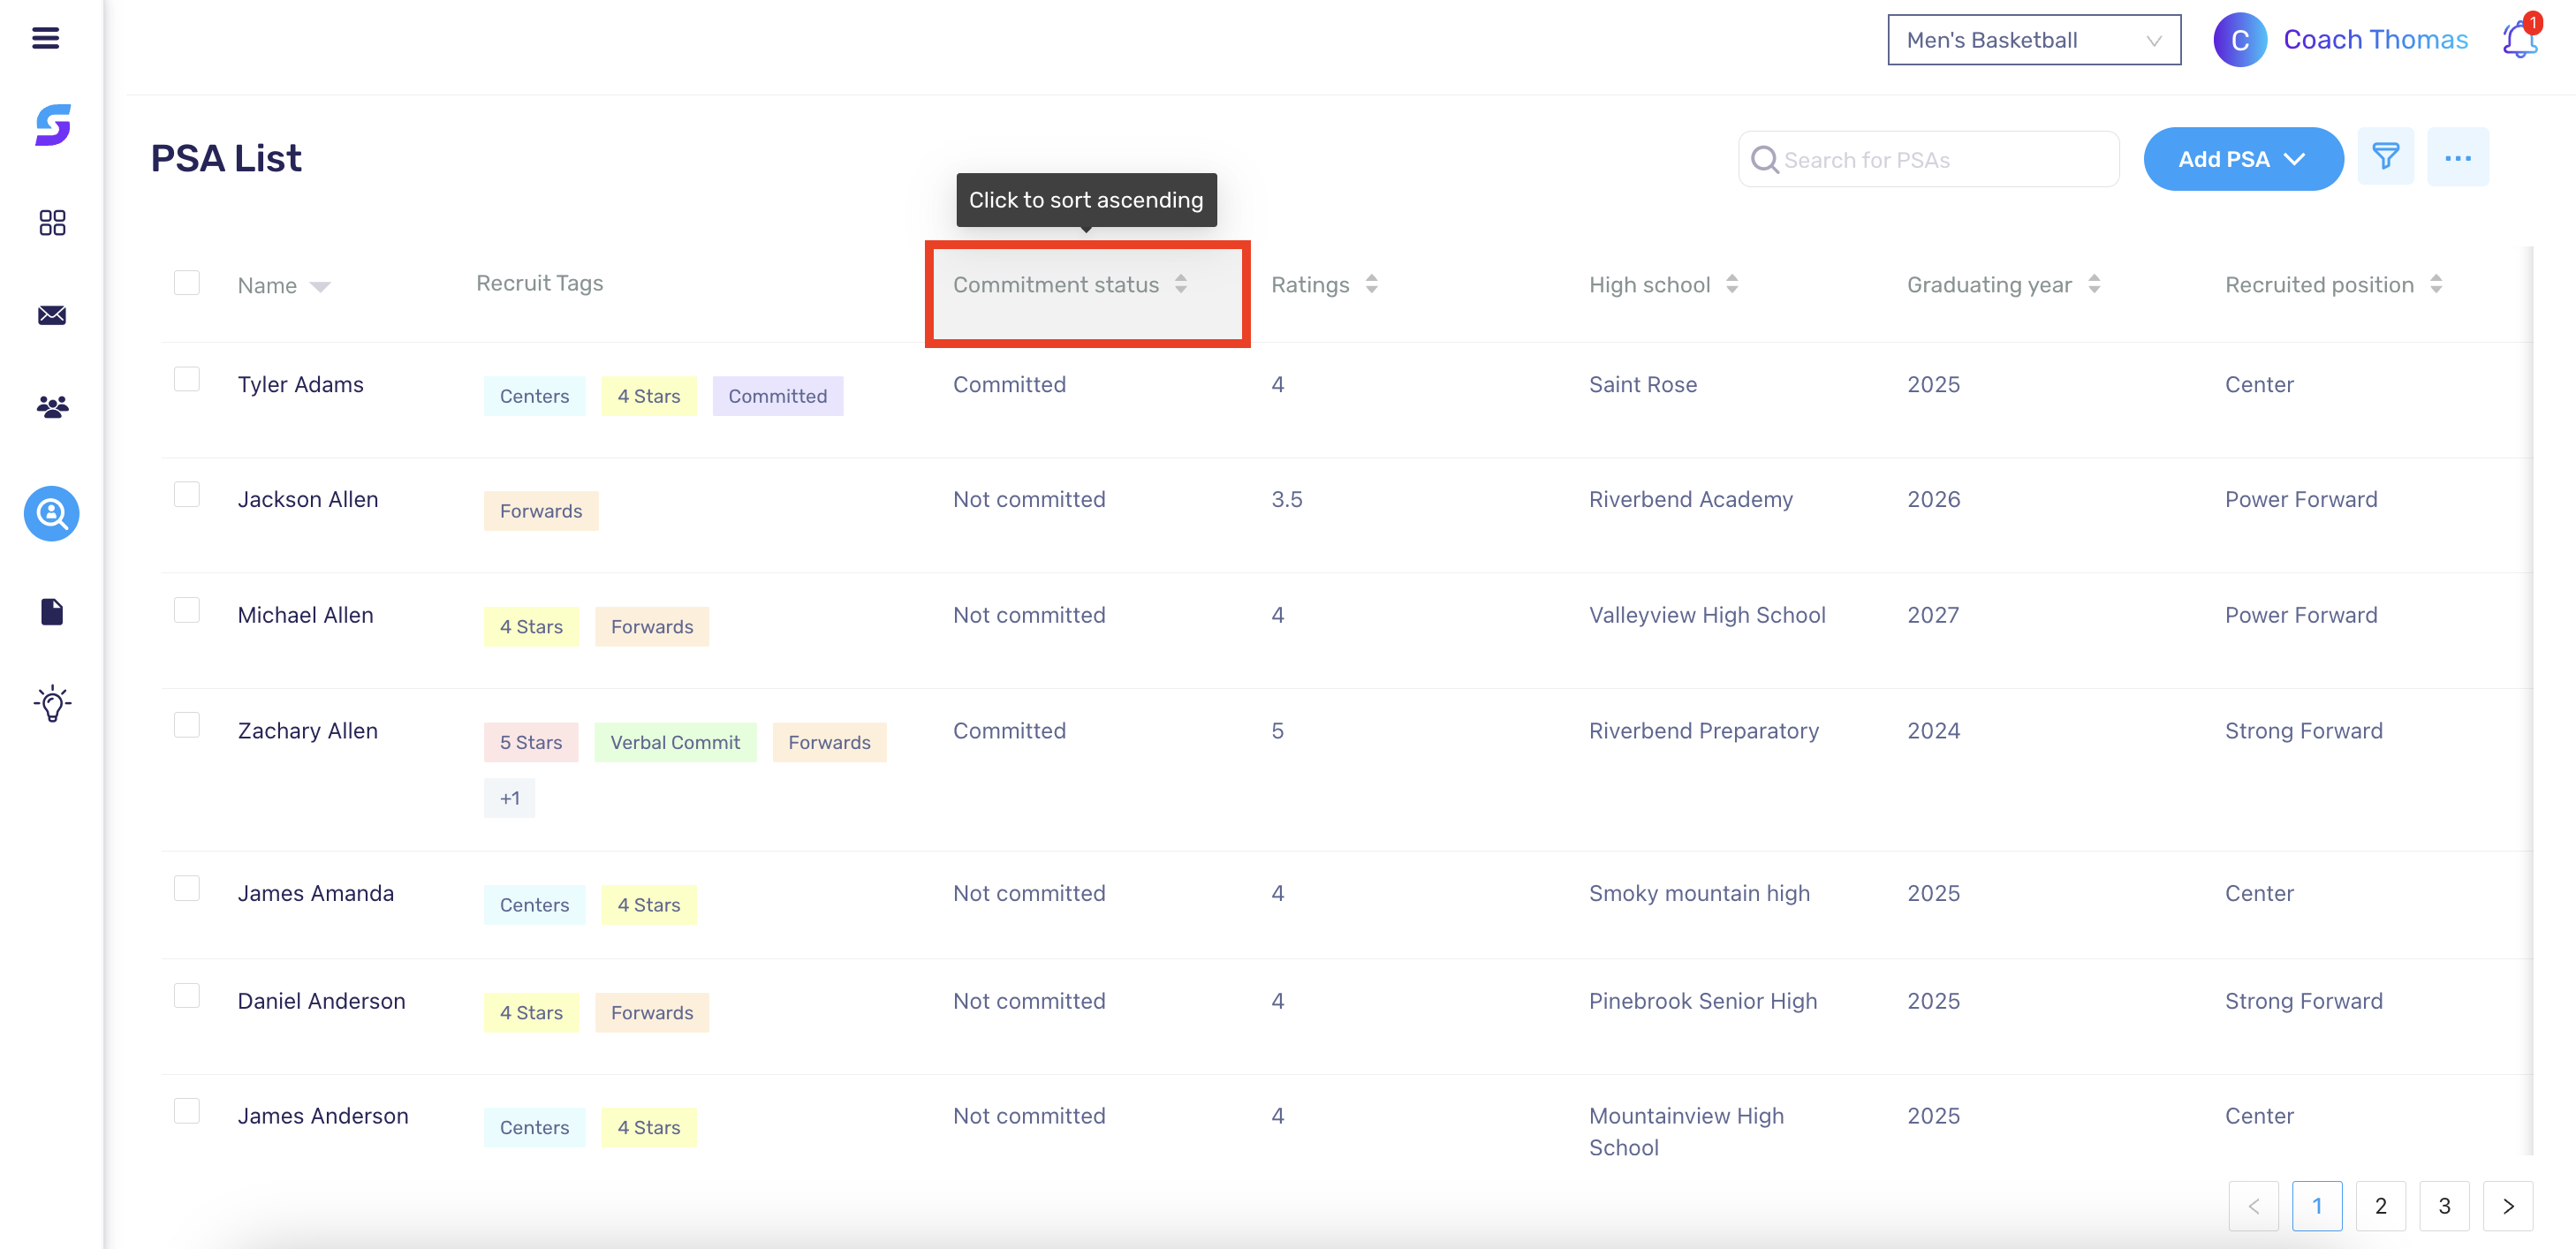Click Zachary Allen's 2024 graduating year

[1933, 731]
